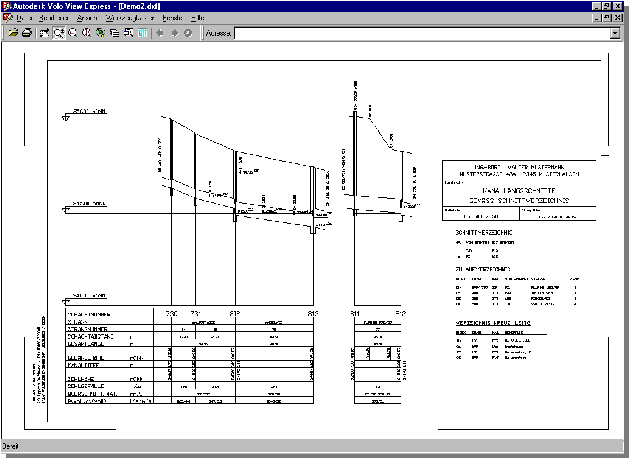Click the Forward arrow navigation icon
Viewport: 629px width, 458px height.
(x=174, y=33)
